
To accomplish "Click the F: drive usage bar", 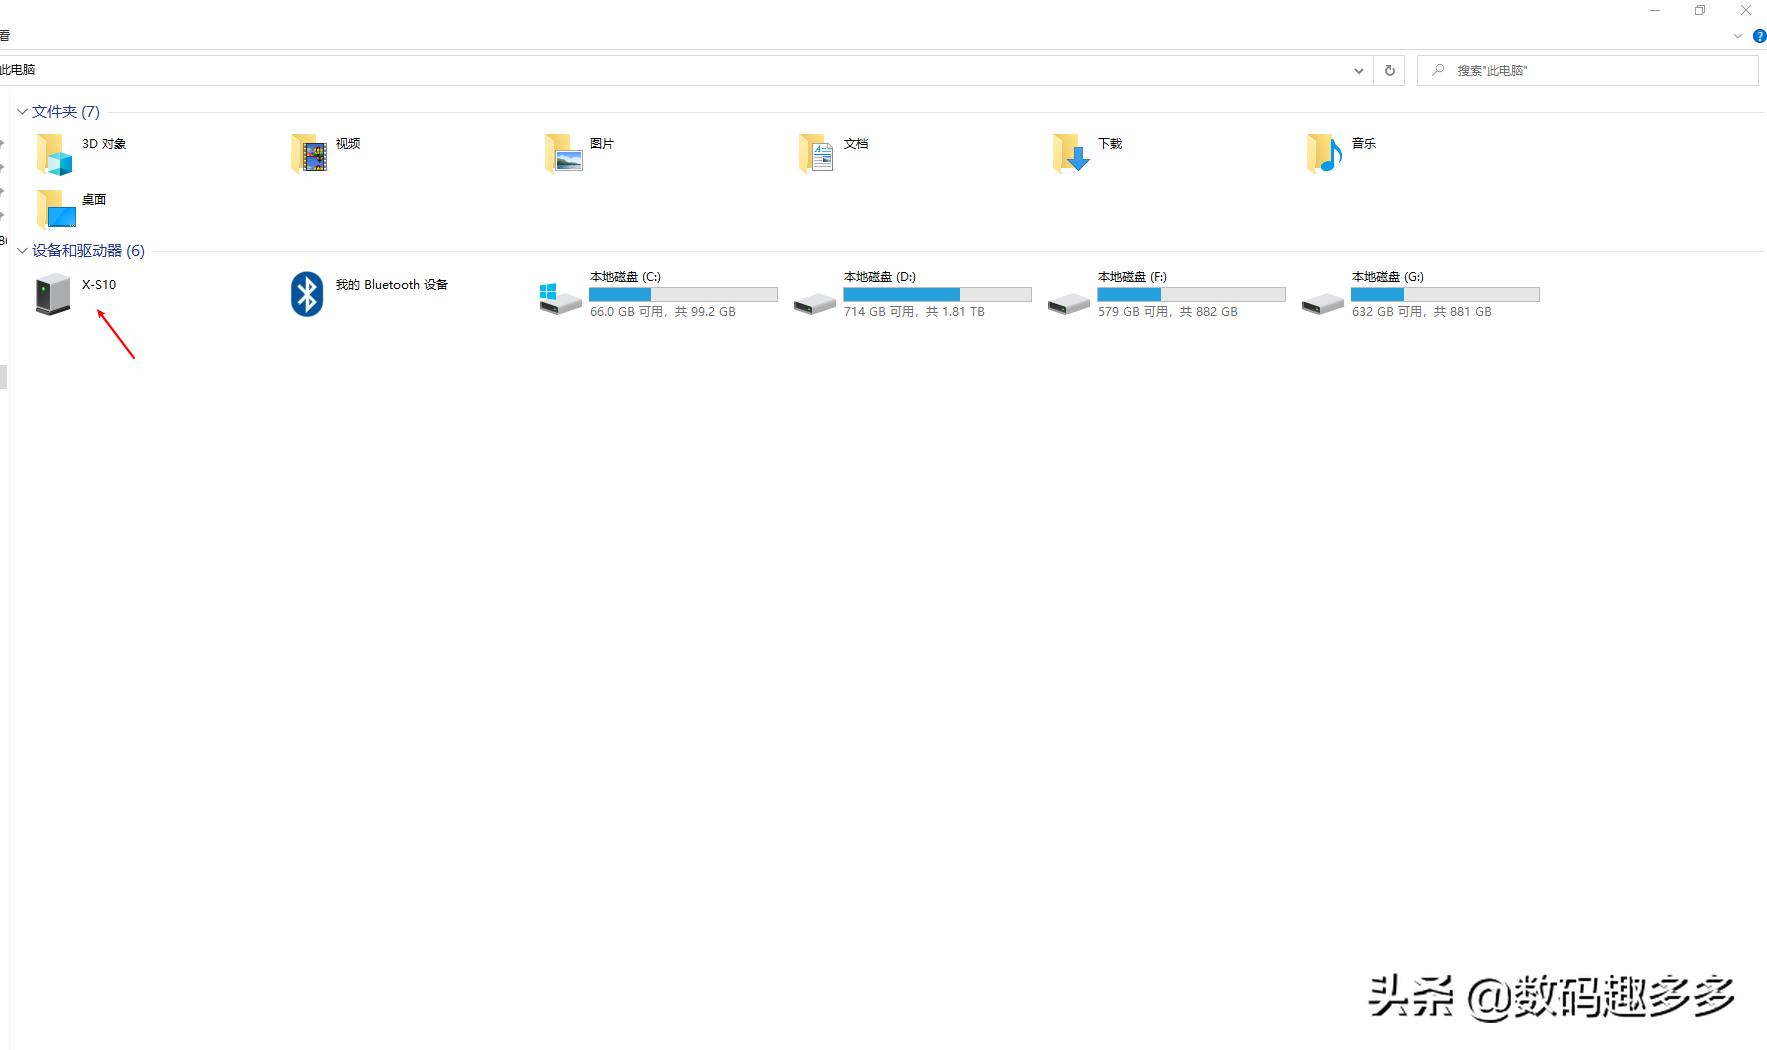I will pos(1191,295).
